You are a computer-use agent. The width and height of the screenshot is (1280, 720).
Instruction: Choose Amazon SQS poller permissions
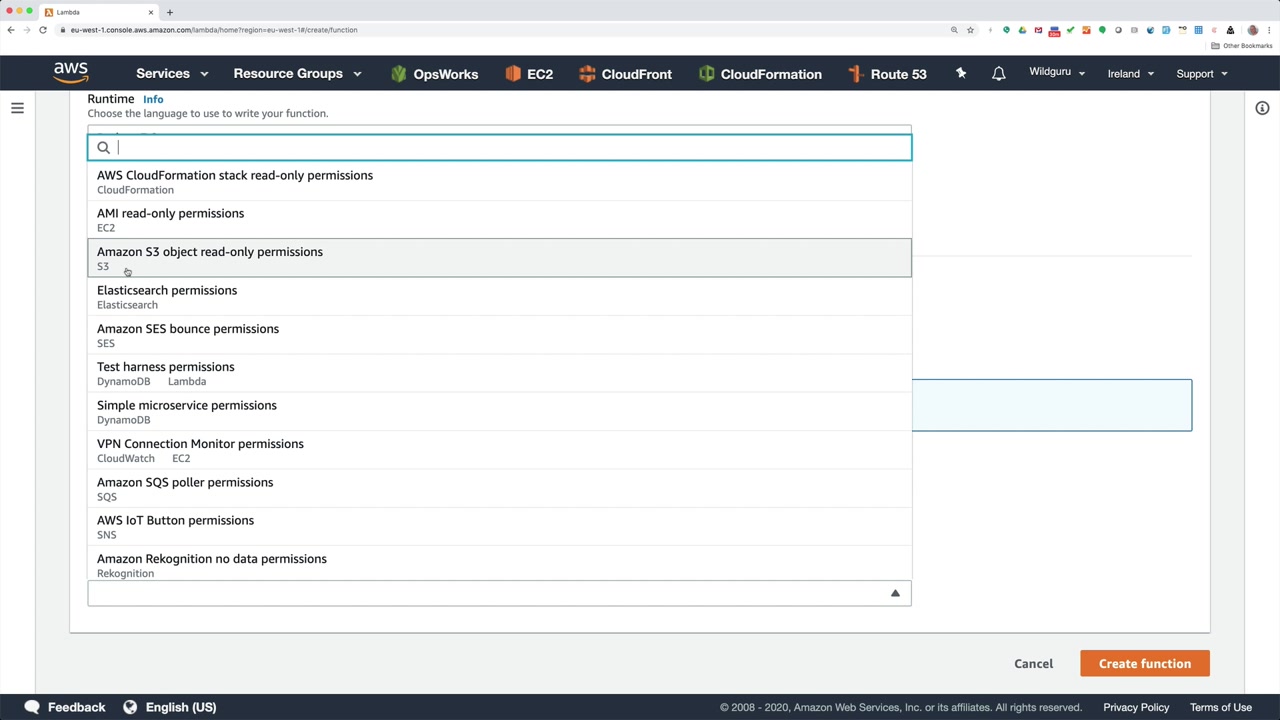pyautogui.click(x=499, y=489)
